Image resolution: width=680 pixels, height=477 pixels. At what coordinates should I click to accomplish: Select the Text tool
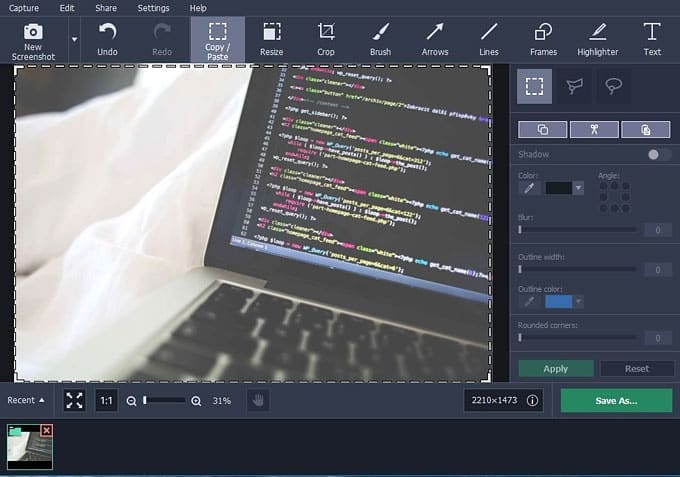tap(652, 38)
